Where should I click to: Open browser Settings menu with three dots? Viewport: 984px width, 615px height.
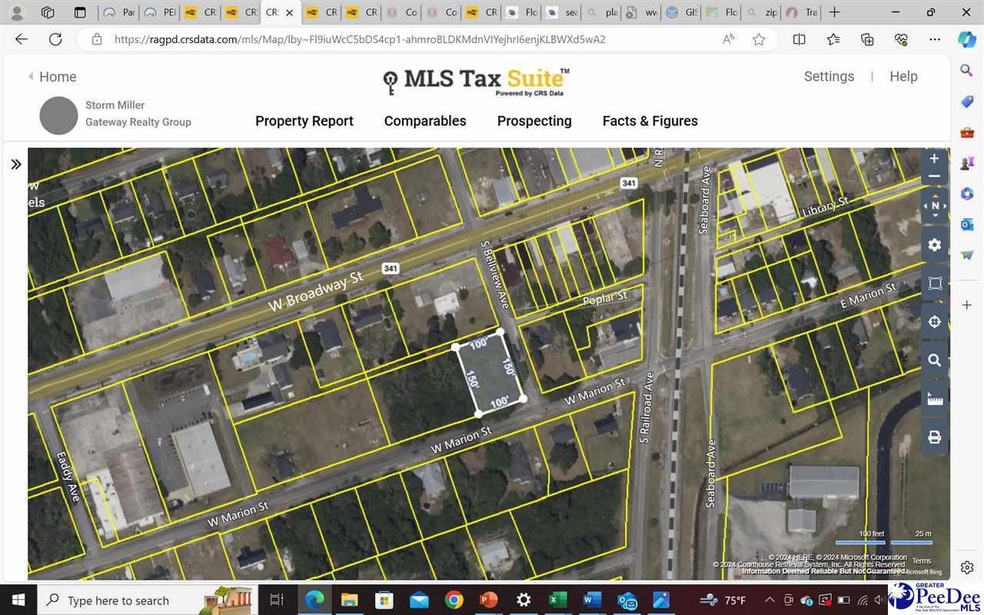coord(934,39)
